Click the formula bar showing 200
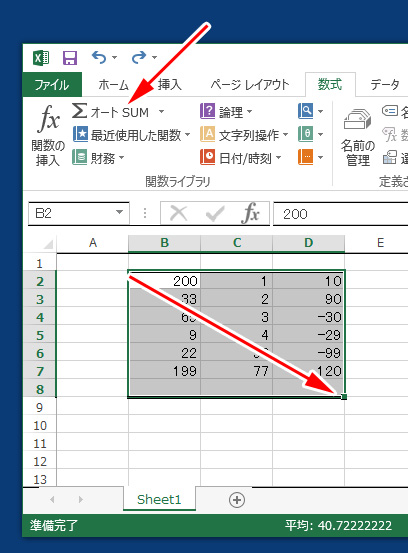 click(341, 214)
